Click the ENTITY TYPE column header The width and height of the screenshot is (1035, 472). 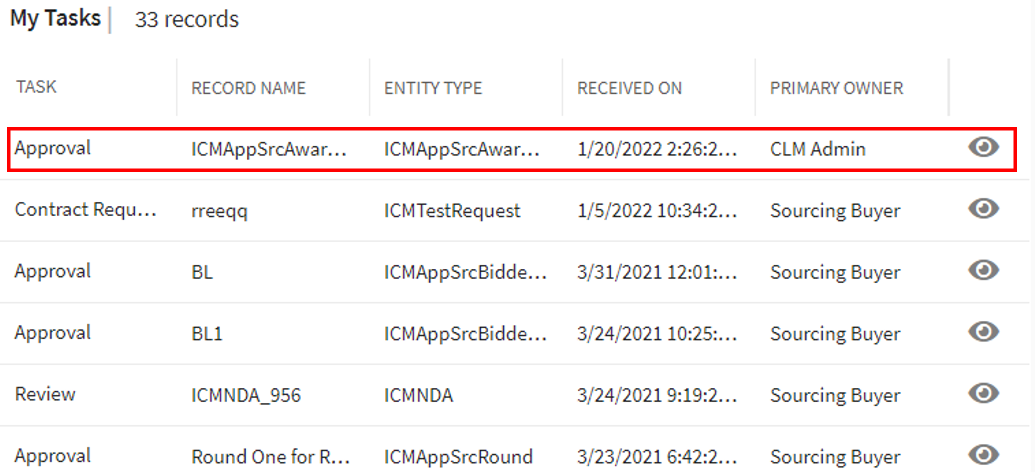[x=433, y=88]
